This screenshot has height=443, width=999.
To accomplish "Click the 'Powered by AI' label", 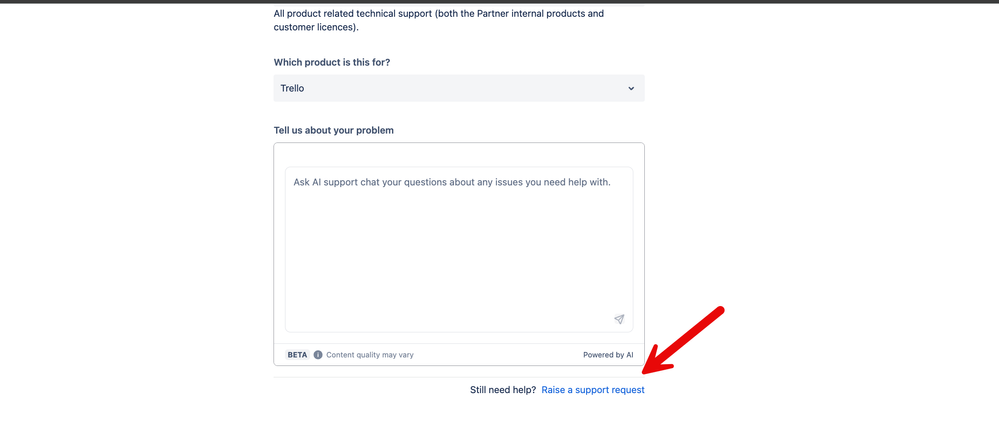I will 608,354.
